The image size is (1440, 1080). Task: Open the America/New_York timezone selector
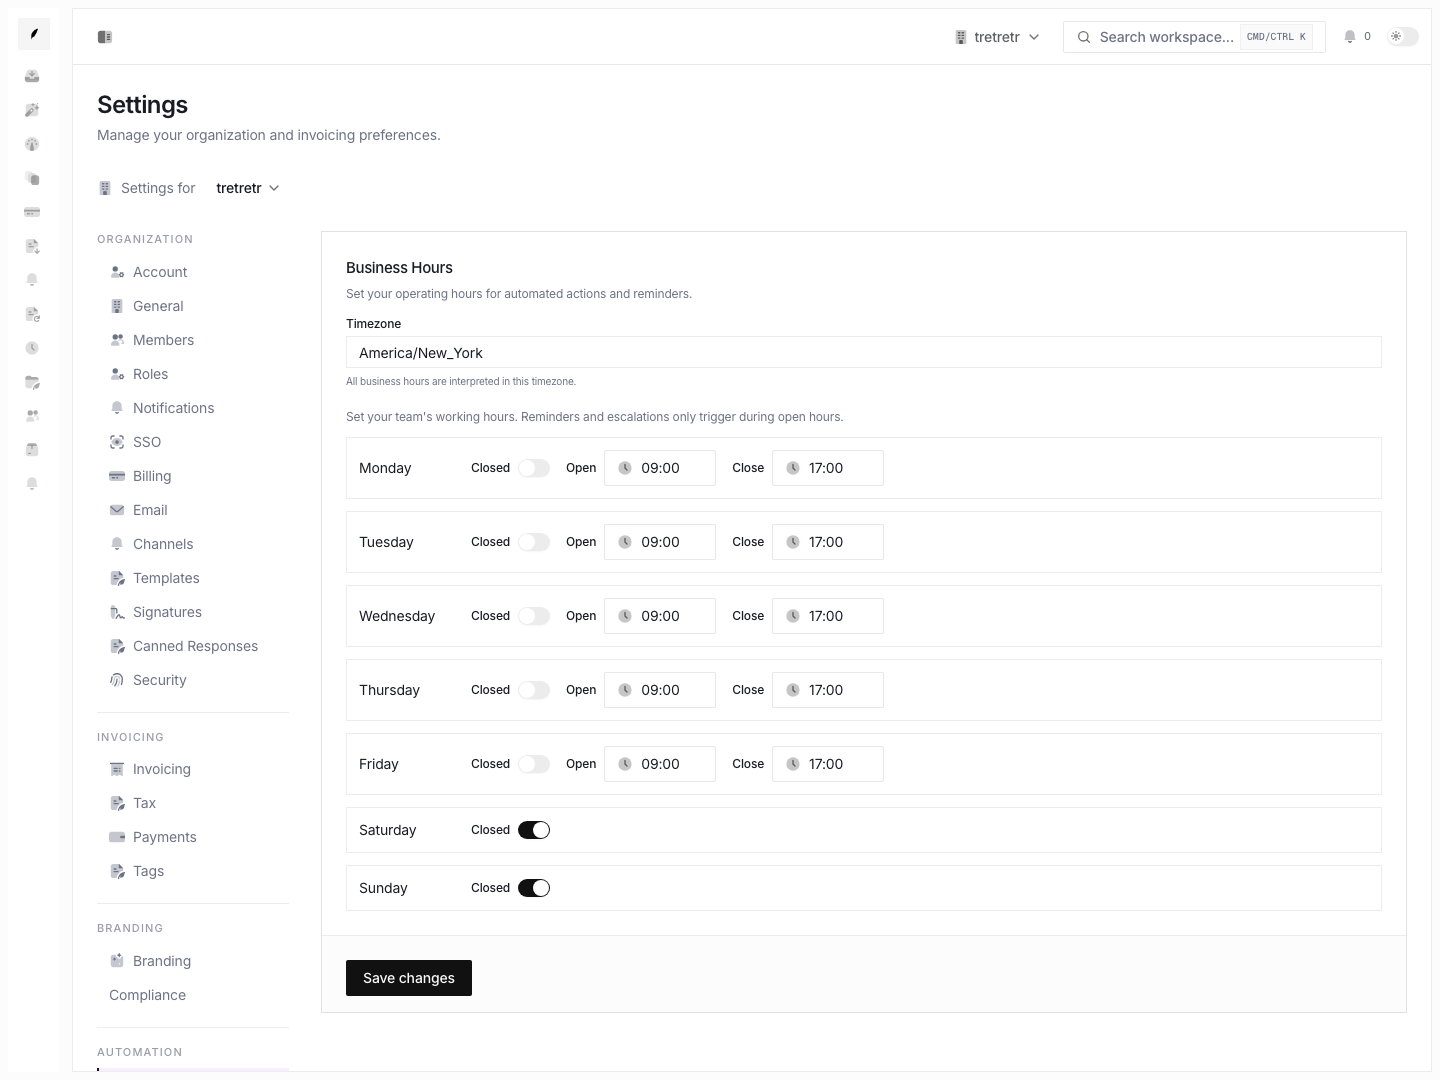click(864, 352)
